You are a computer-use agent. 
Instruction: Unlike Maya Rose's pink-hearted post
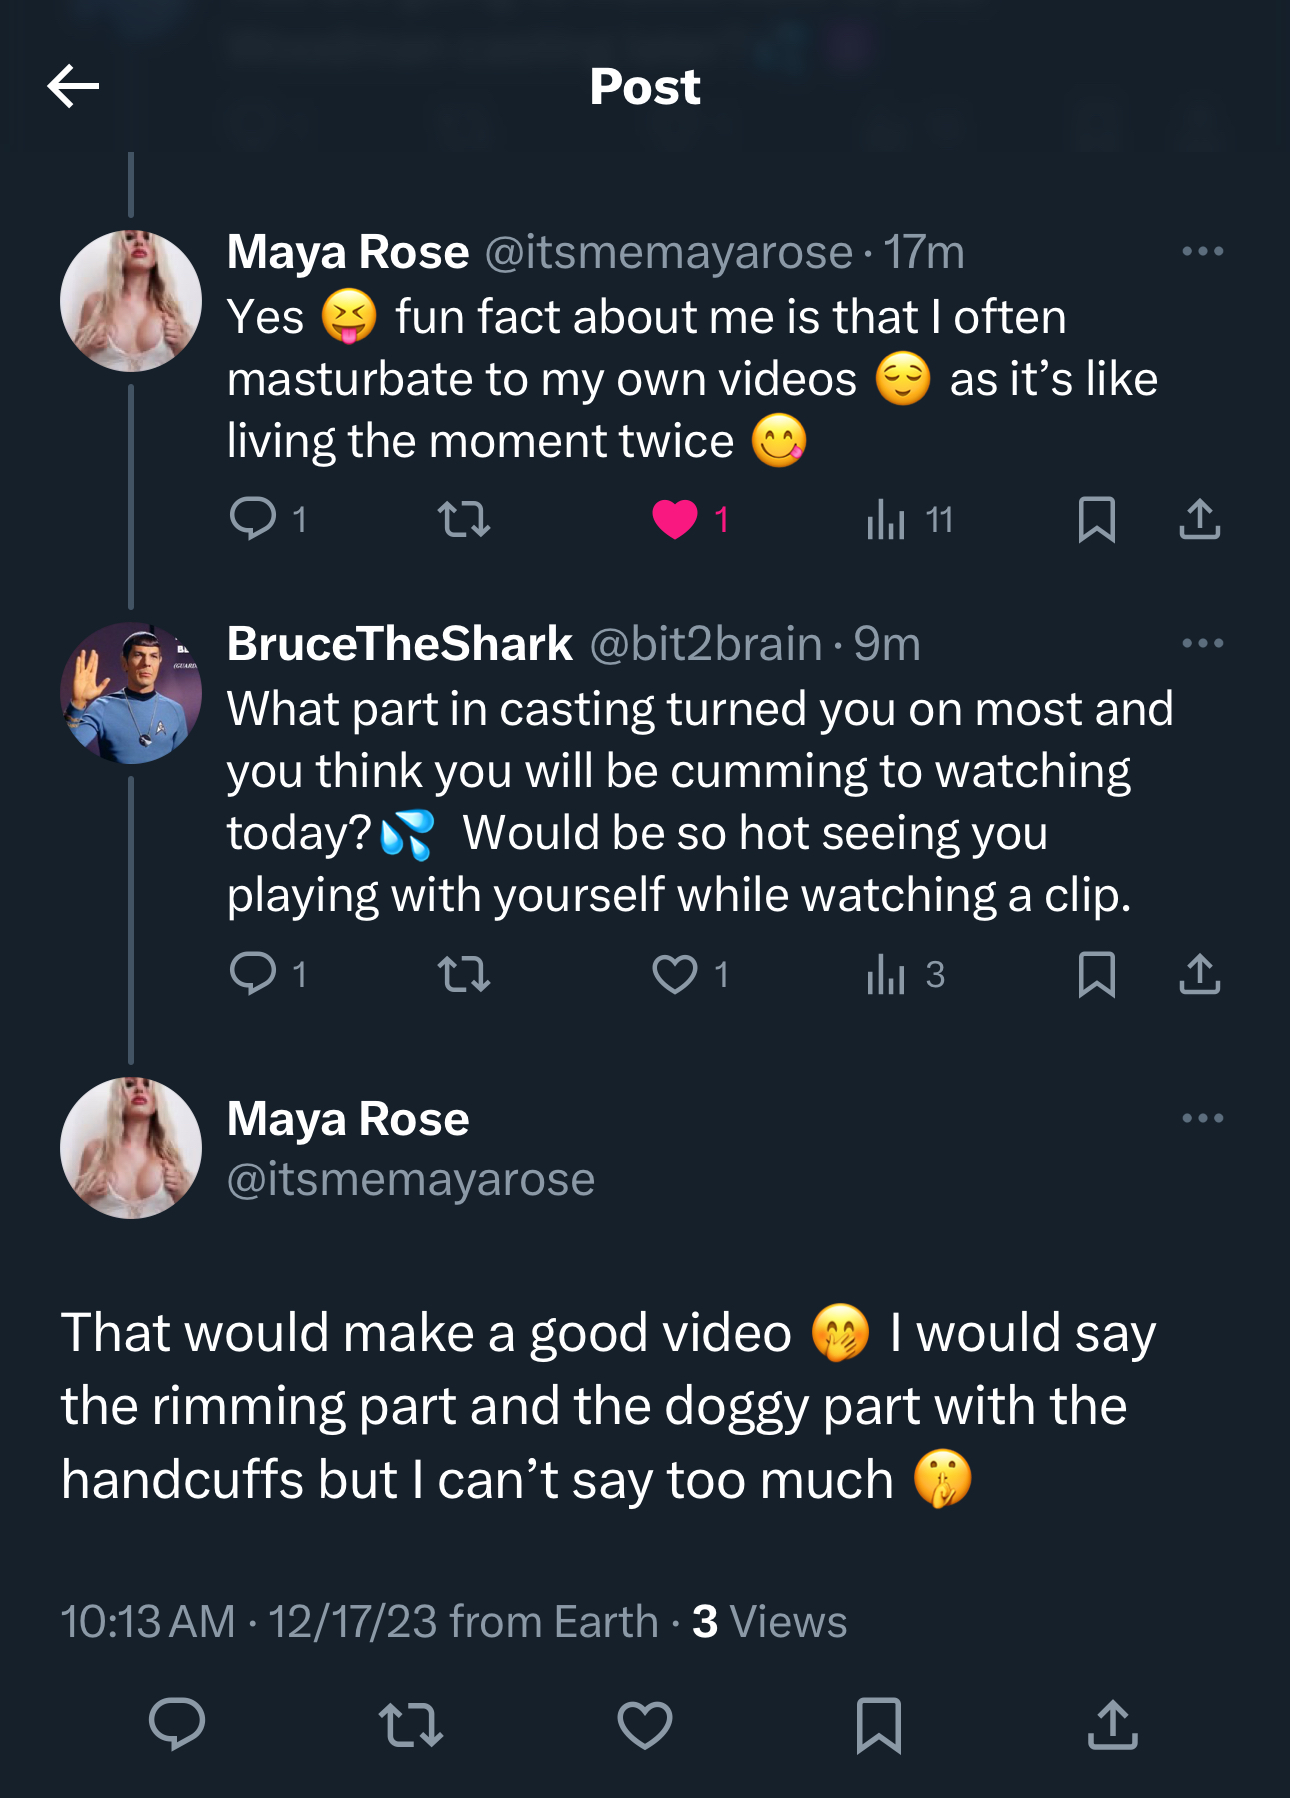click(675, 519)
